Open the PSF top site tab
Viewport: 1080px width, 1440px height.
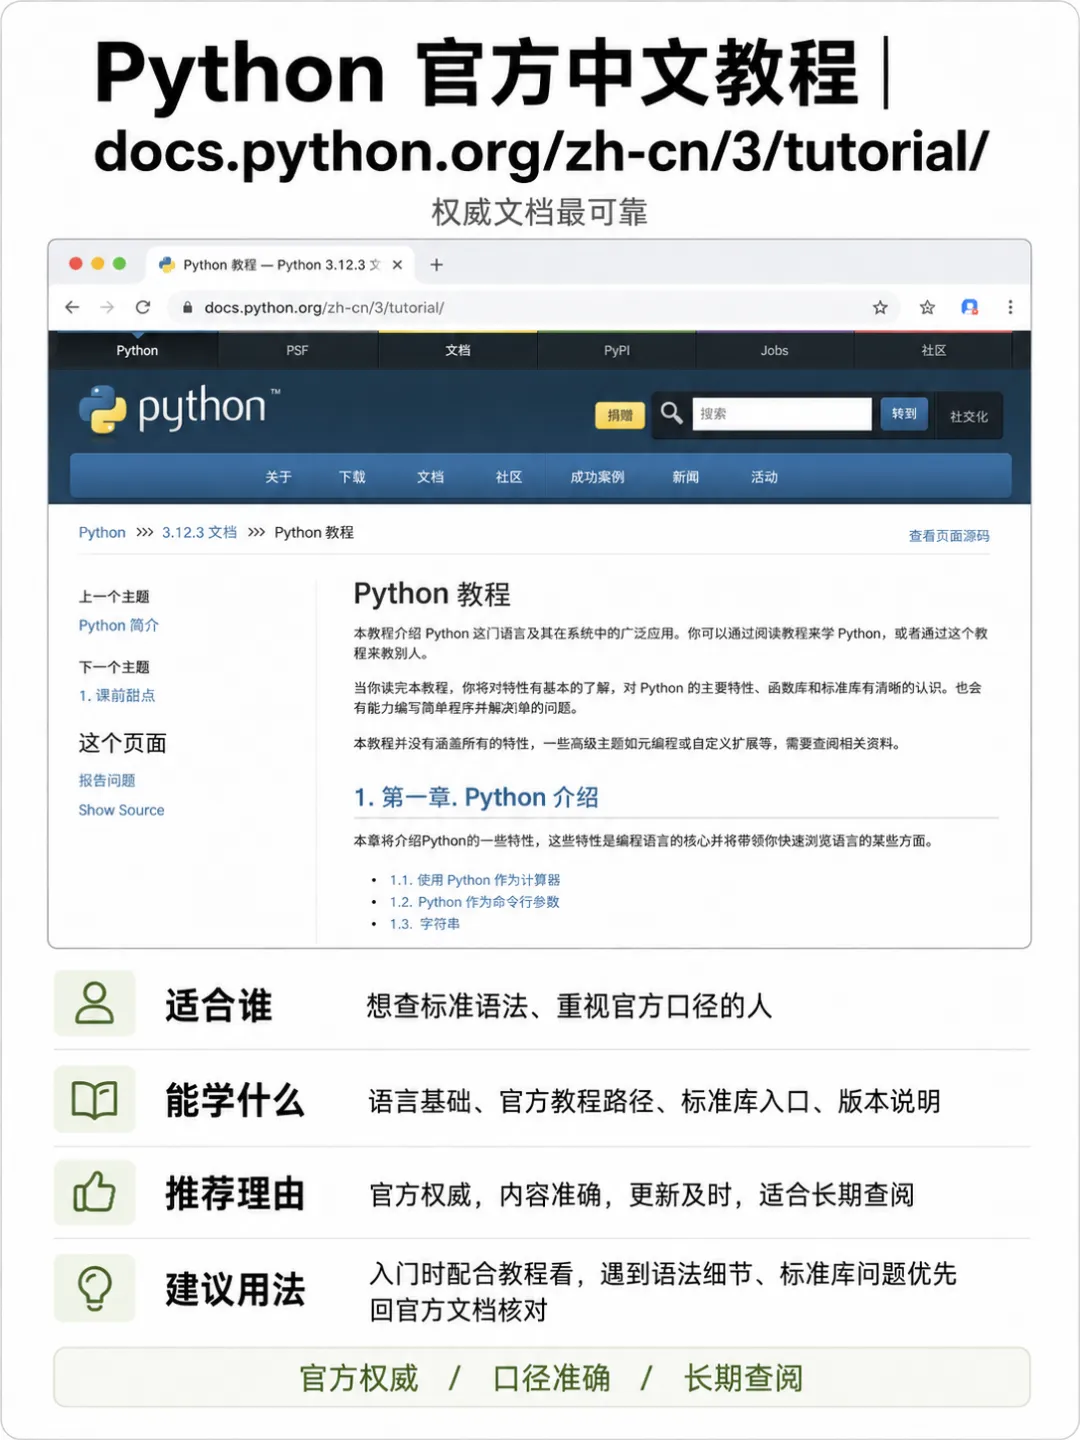tap(297, 351)
